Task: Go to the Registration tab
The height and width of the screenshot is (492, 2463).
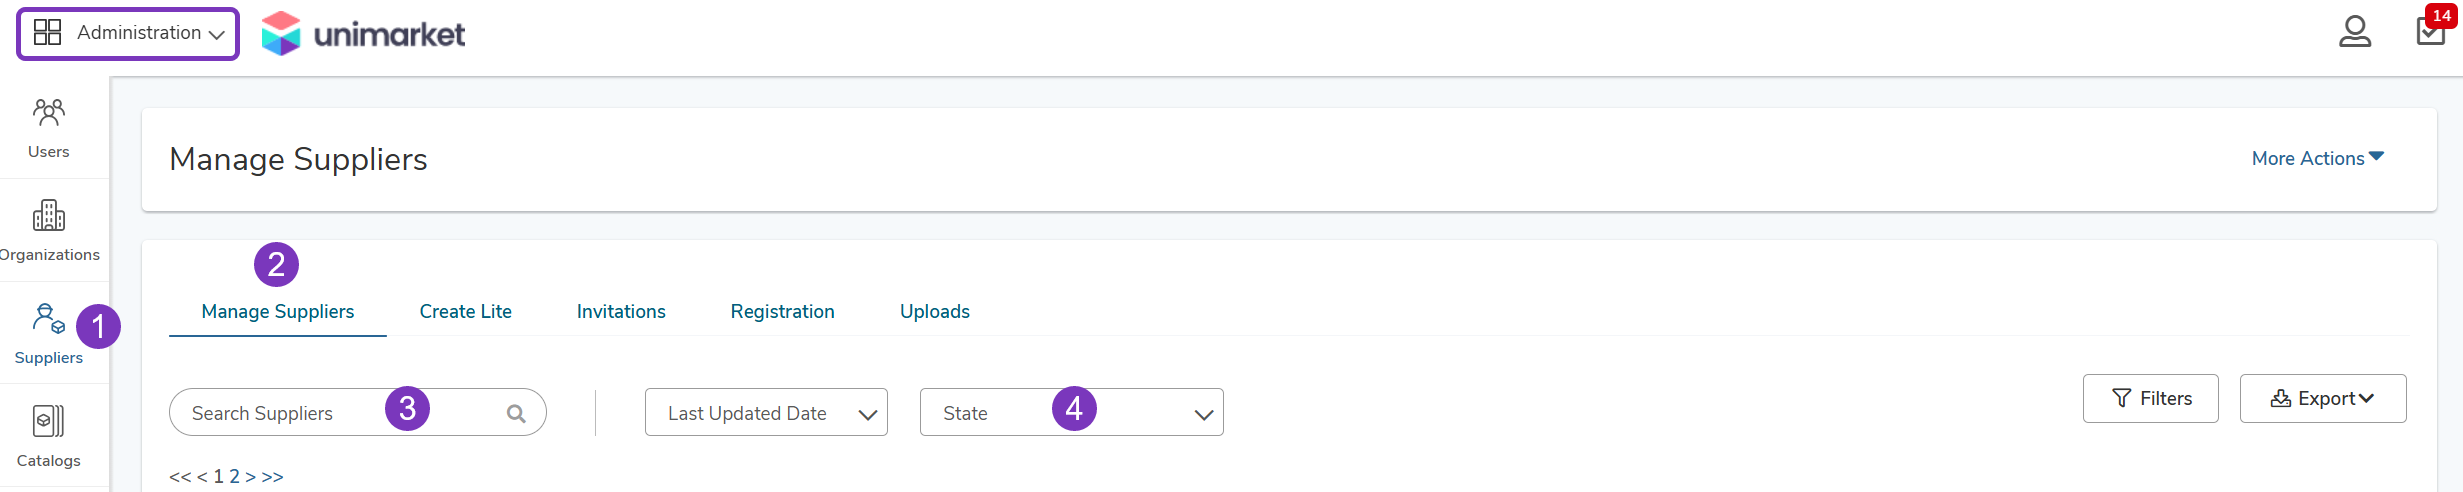Action: [782, 311]
